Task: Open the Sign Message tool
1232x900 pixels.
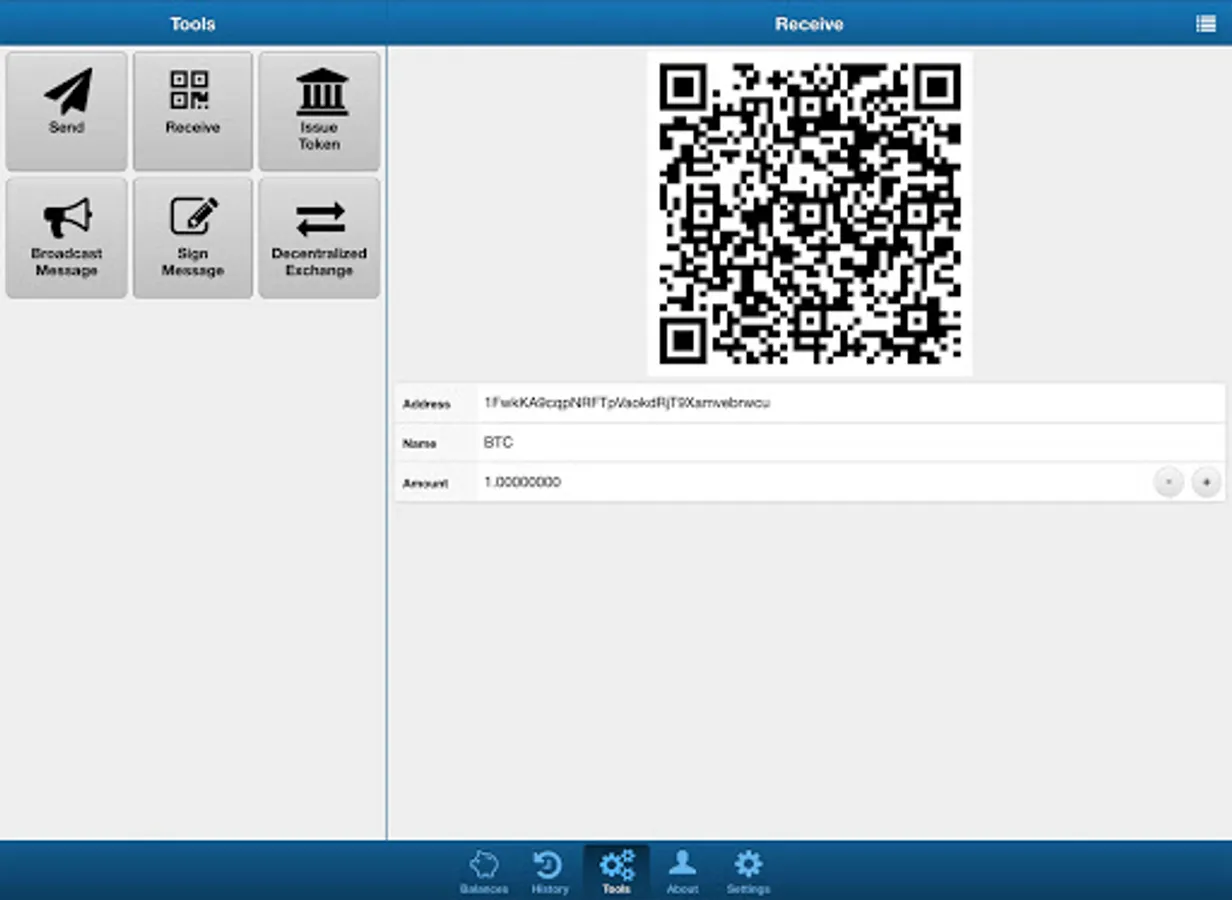Action: pyautogui.click(x=193, y=238)
